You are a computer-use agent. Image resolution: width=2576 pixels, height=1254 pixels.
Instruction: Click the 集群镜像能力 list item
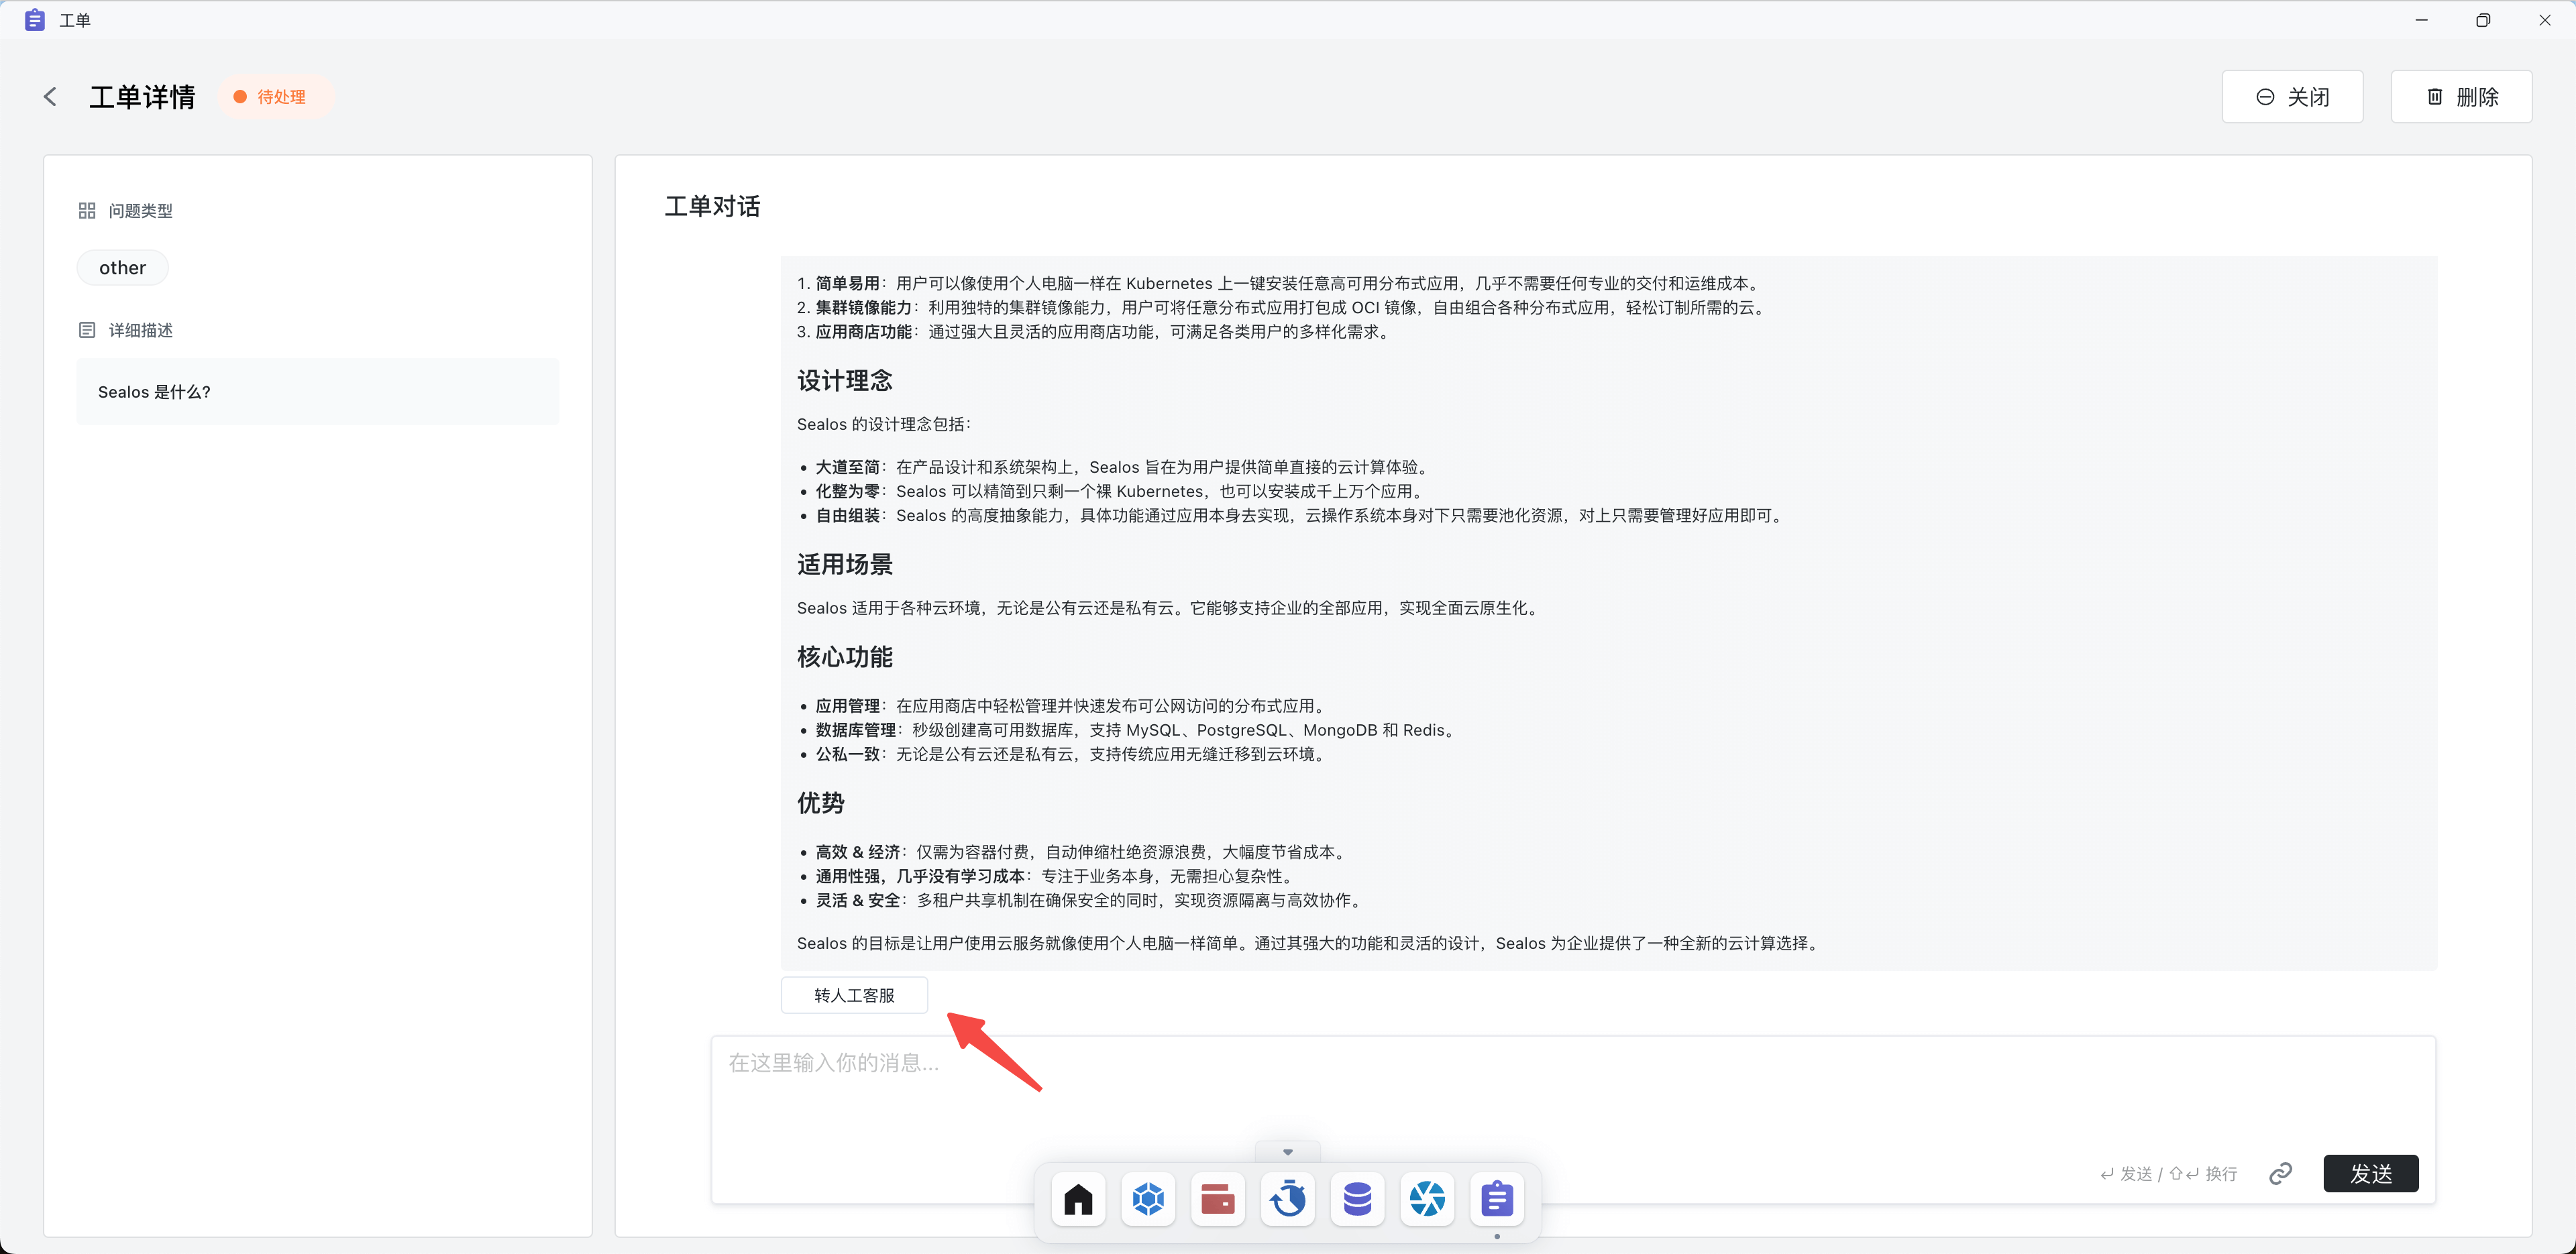pyautogui.click(x=1283, y=308)
